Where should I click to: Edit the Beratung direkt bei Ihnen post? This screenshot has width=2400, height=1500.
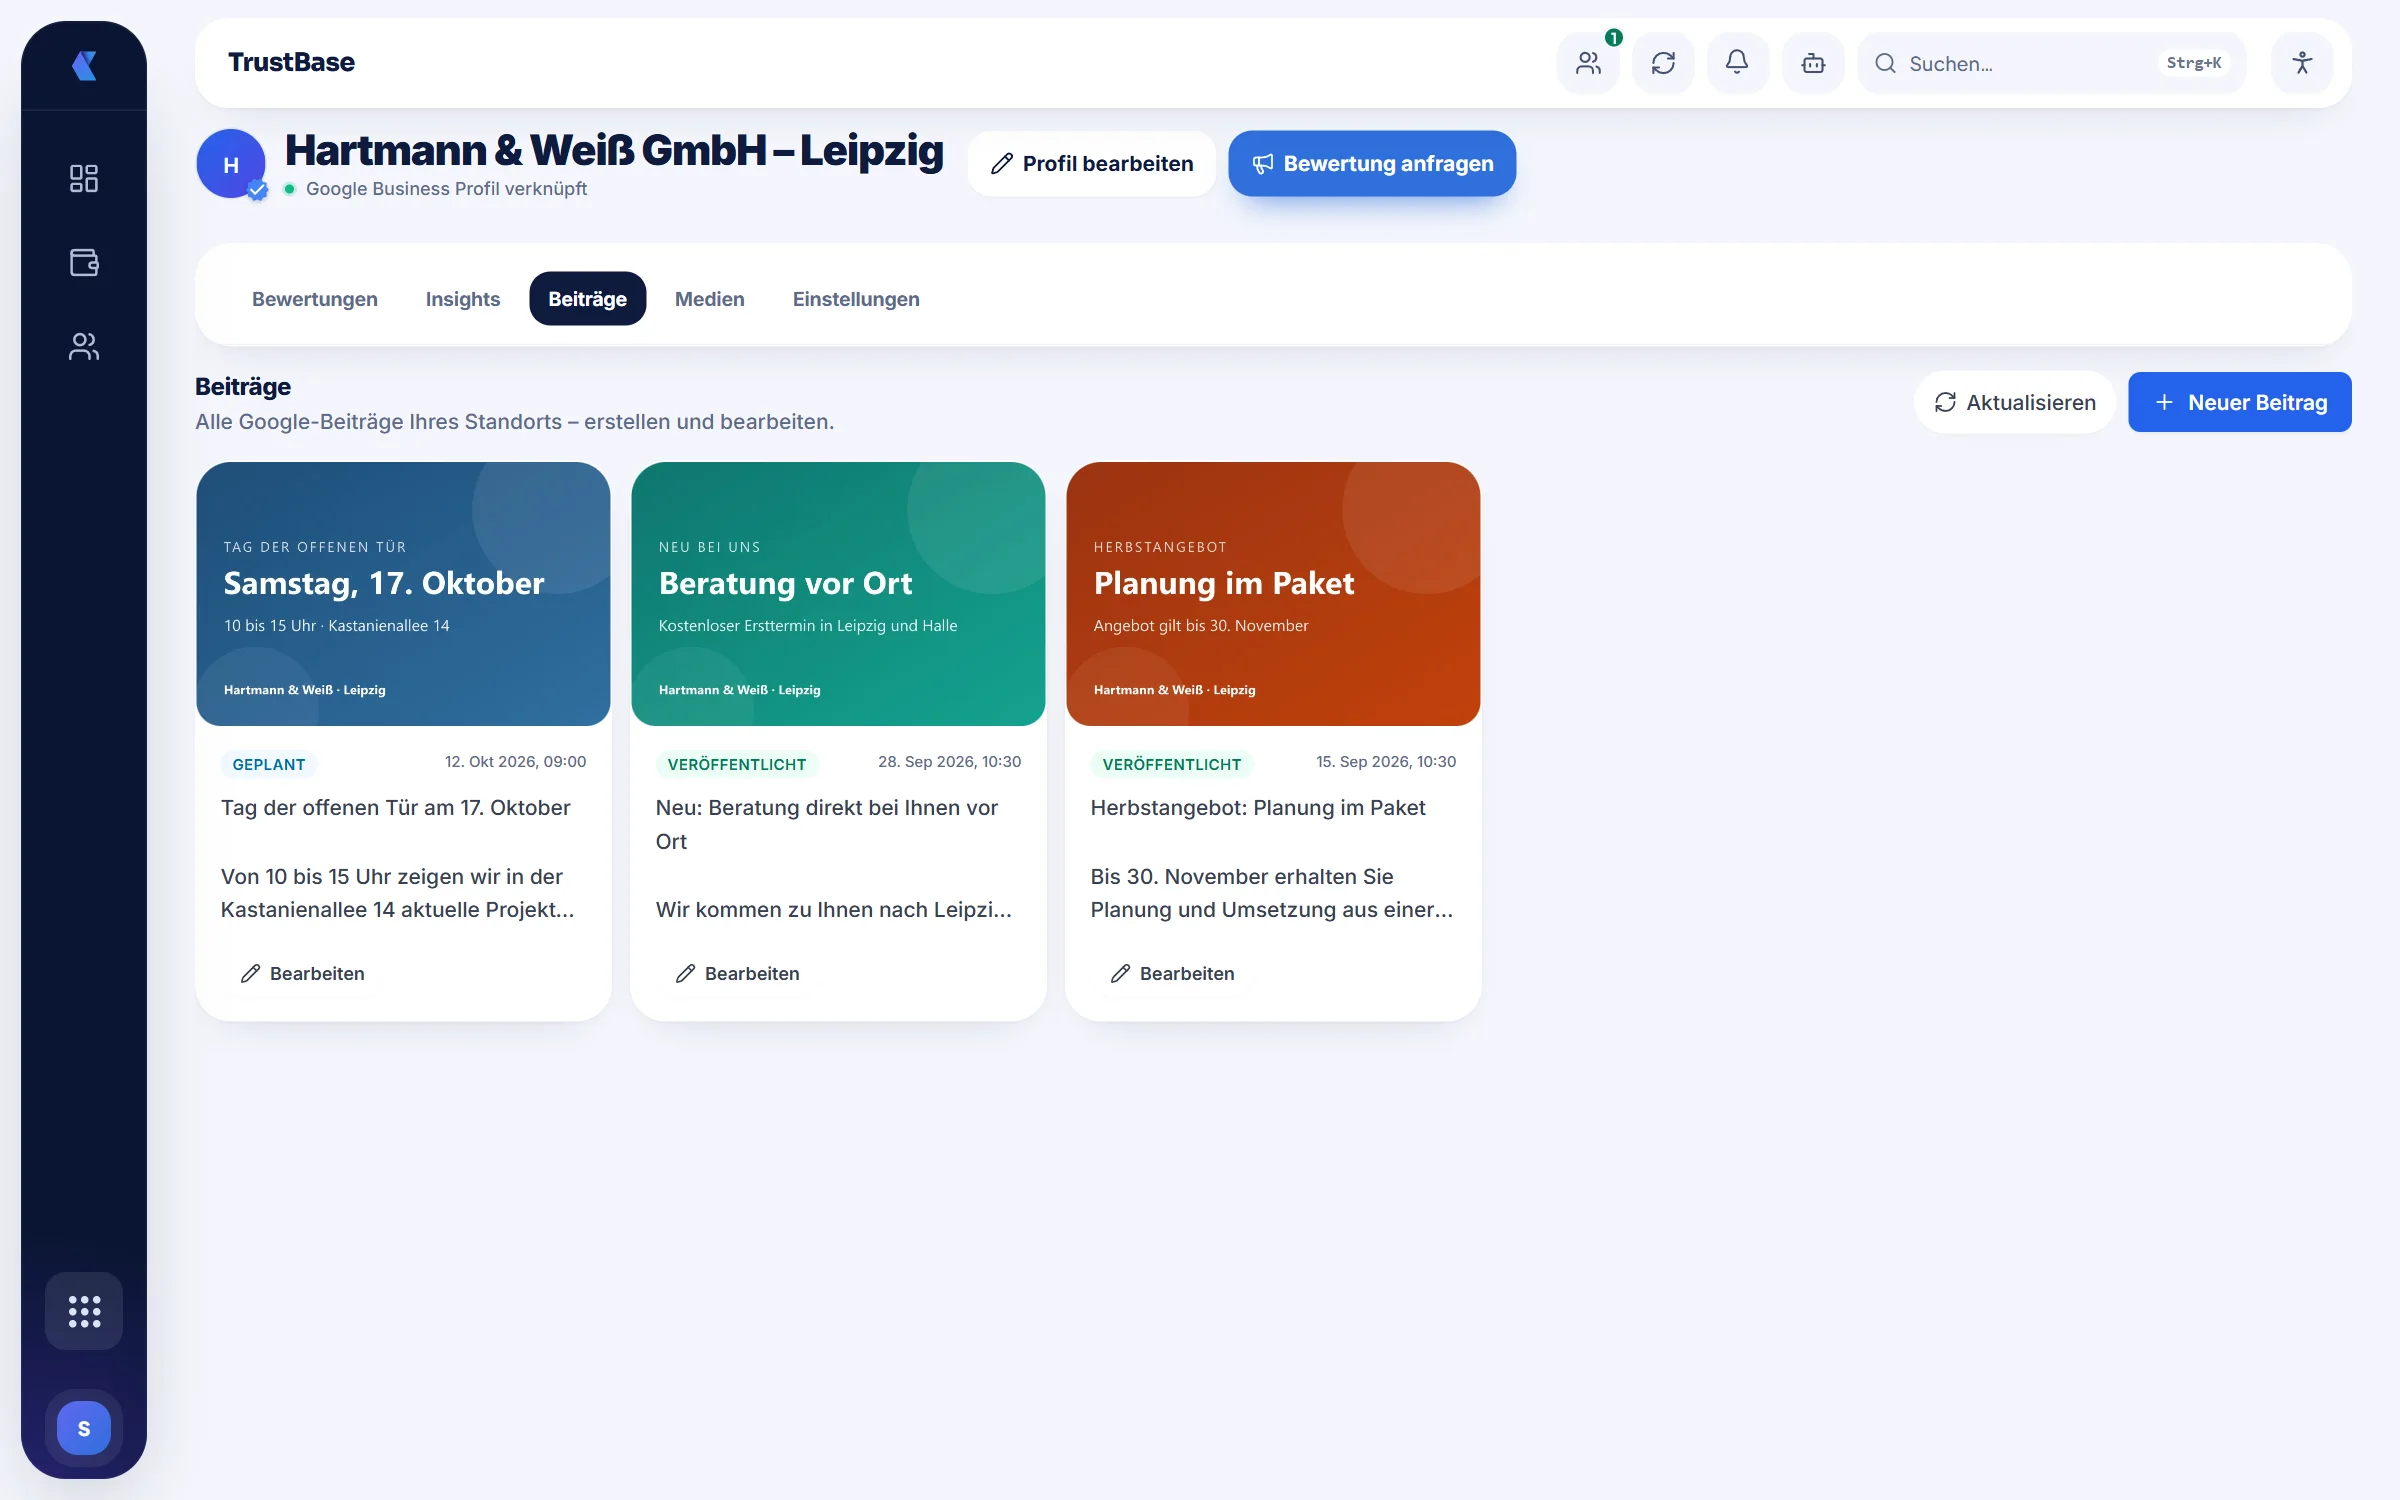coord(738,973)
